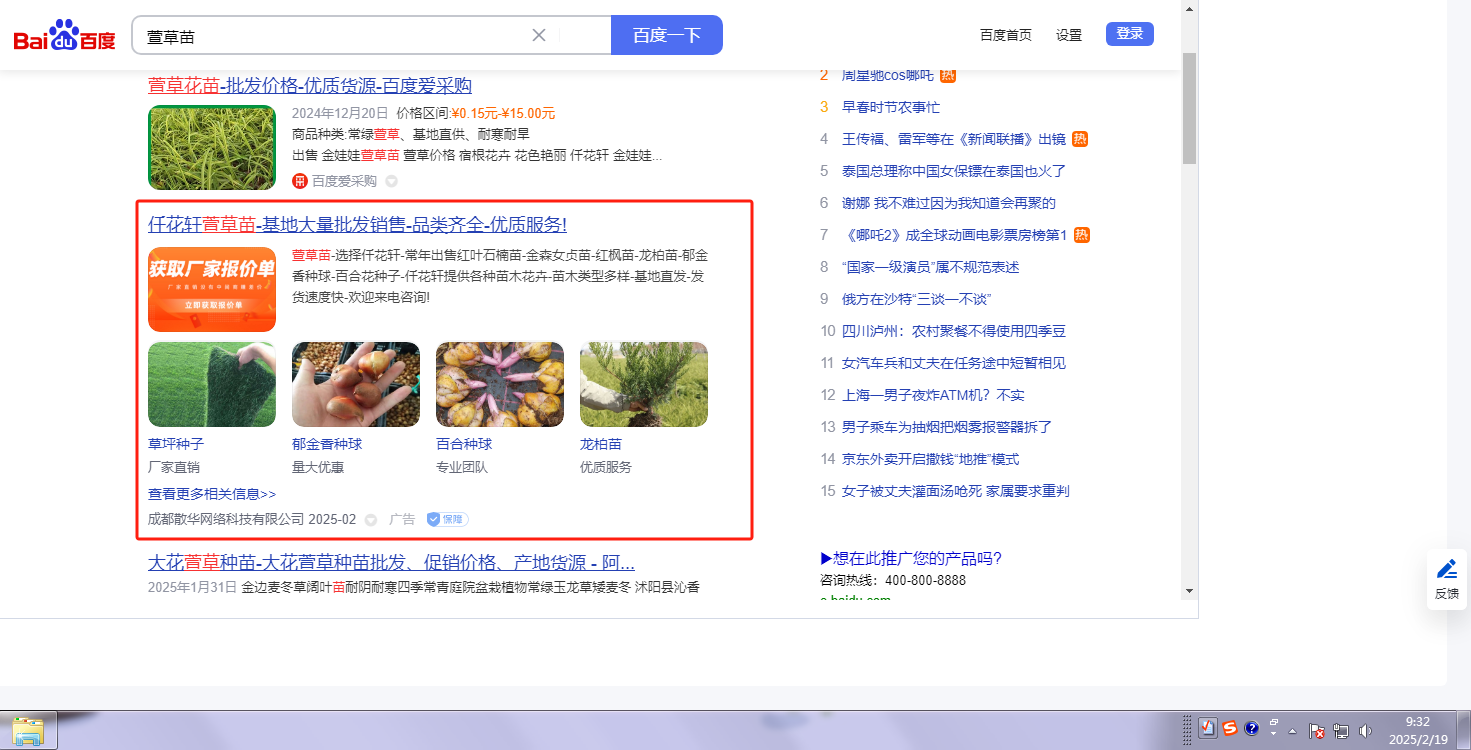
Task: Open Action Center flag tray icon
Action: (x=1317, y=731)
